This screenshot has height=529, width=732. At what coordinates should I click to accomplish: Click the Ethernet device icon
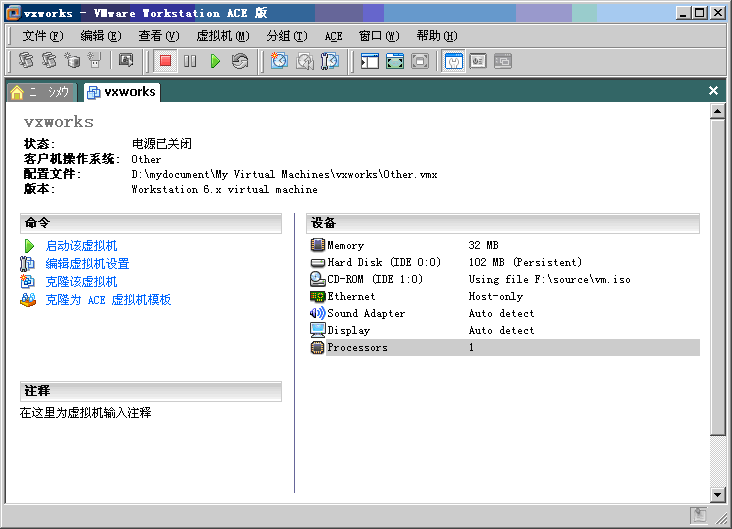click(x=317, y=296)
